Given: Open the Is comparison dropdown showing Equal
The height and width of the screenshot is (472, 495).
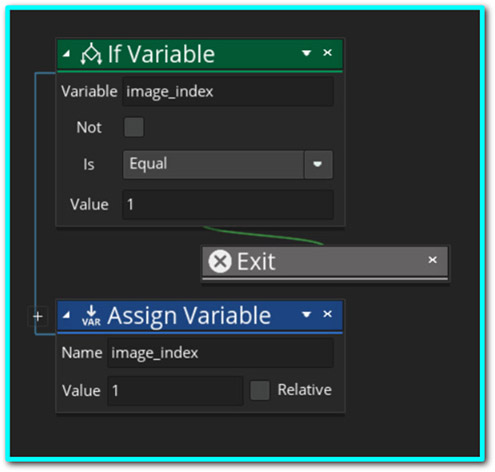Looking at the screenshot, I should (x=228, y=164).
